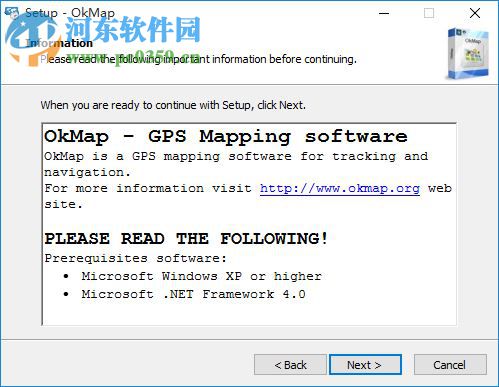Click the 'PLEASE READ THE FOLLOWING!' heading

pos(186,239)
